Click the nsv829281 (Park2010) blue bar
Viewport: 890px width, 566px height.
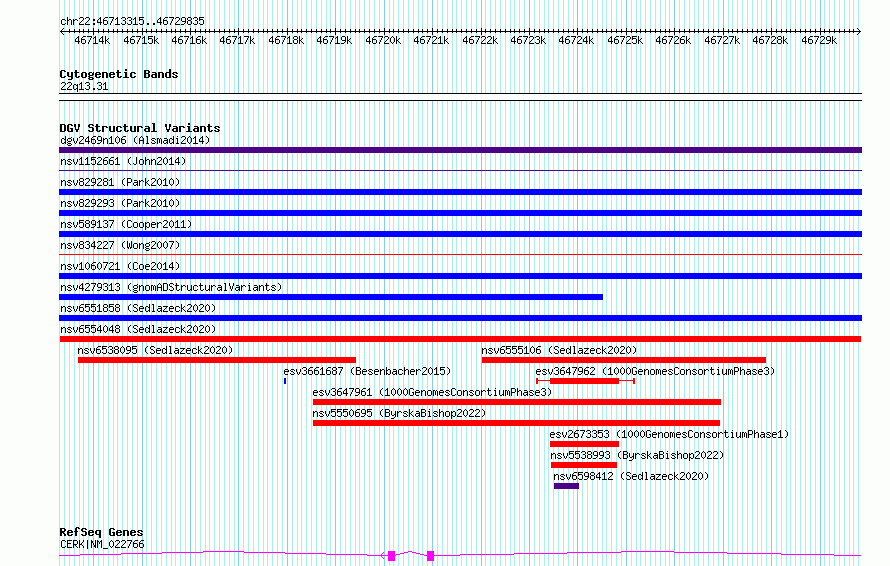[x=460, y=192]
